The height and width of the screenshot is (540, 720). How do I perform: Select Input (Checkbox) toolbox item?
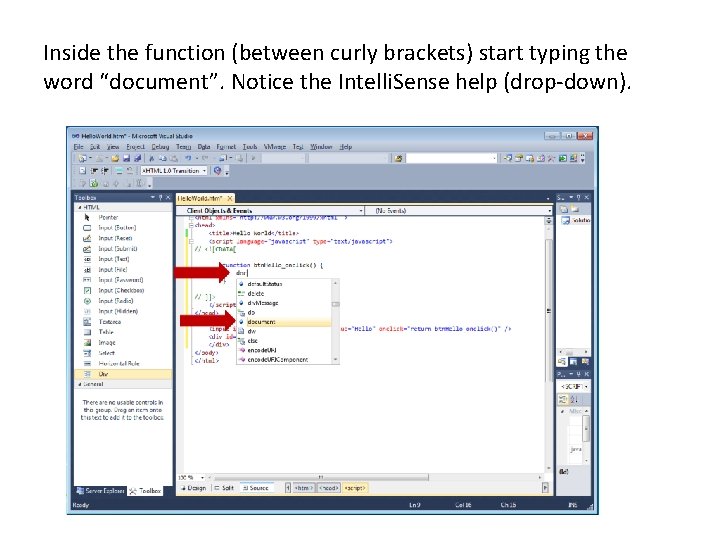pos(123,291)
